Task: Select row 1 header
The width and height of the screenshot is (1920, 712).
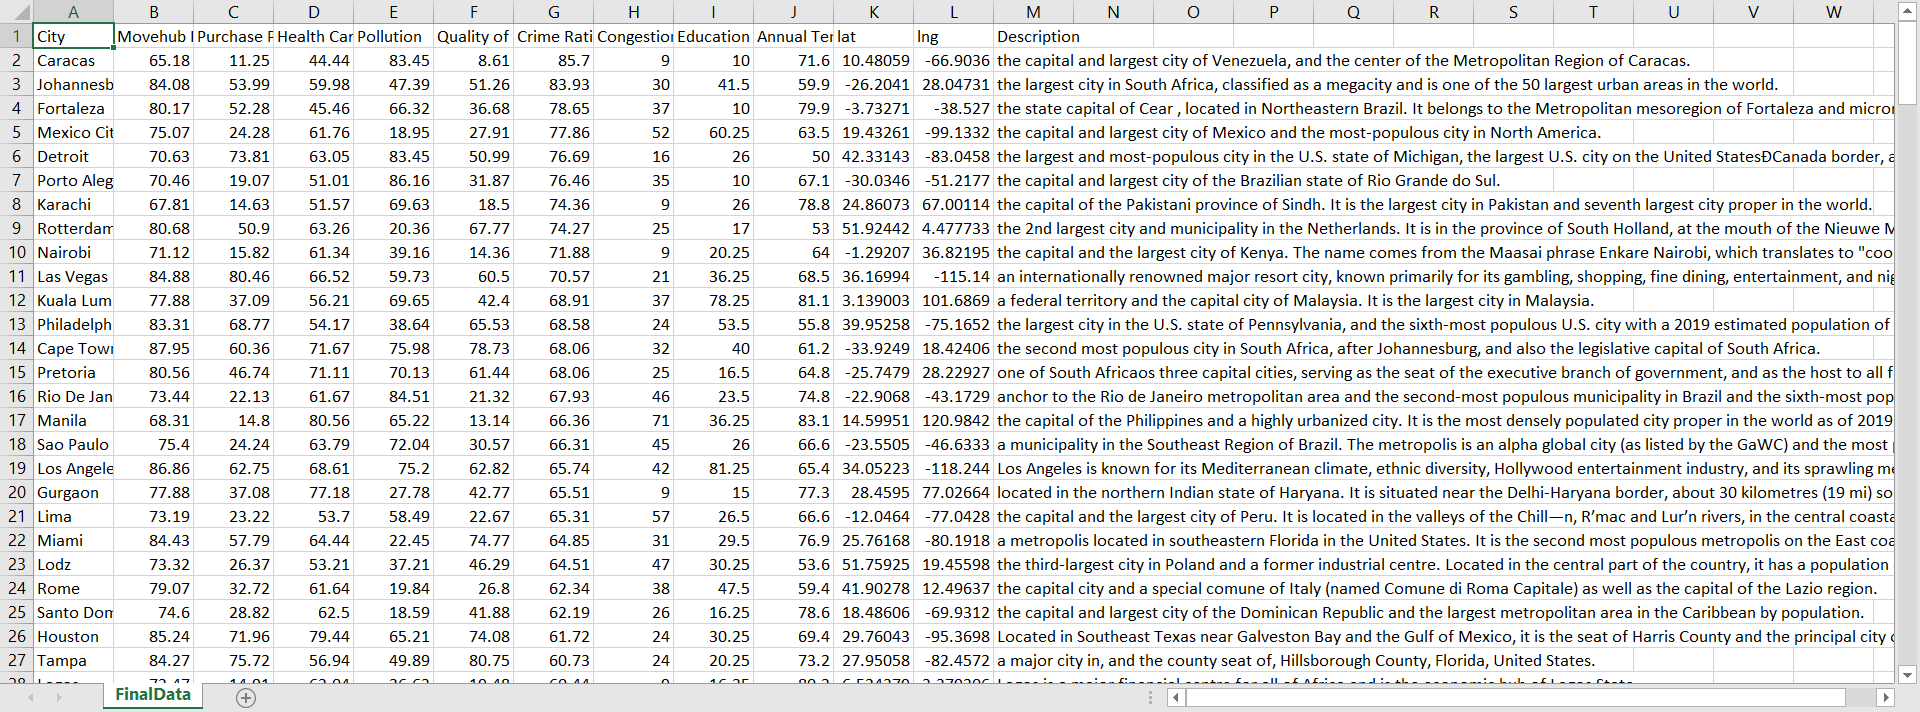Action: [17, 36]
